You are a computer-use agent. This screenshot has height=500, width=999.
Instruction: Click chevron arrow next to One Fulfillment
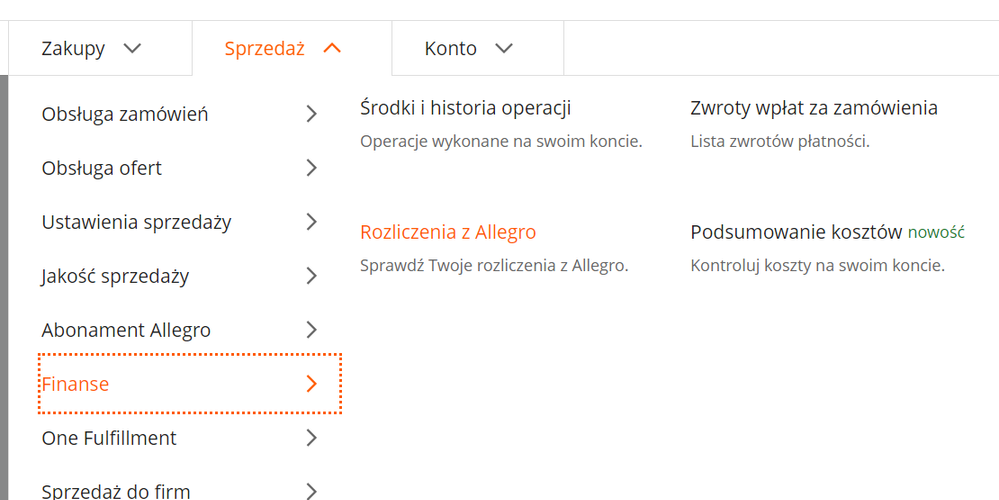[311, 438]
